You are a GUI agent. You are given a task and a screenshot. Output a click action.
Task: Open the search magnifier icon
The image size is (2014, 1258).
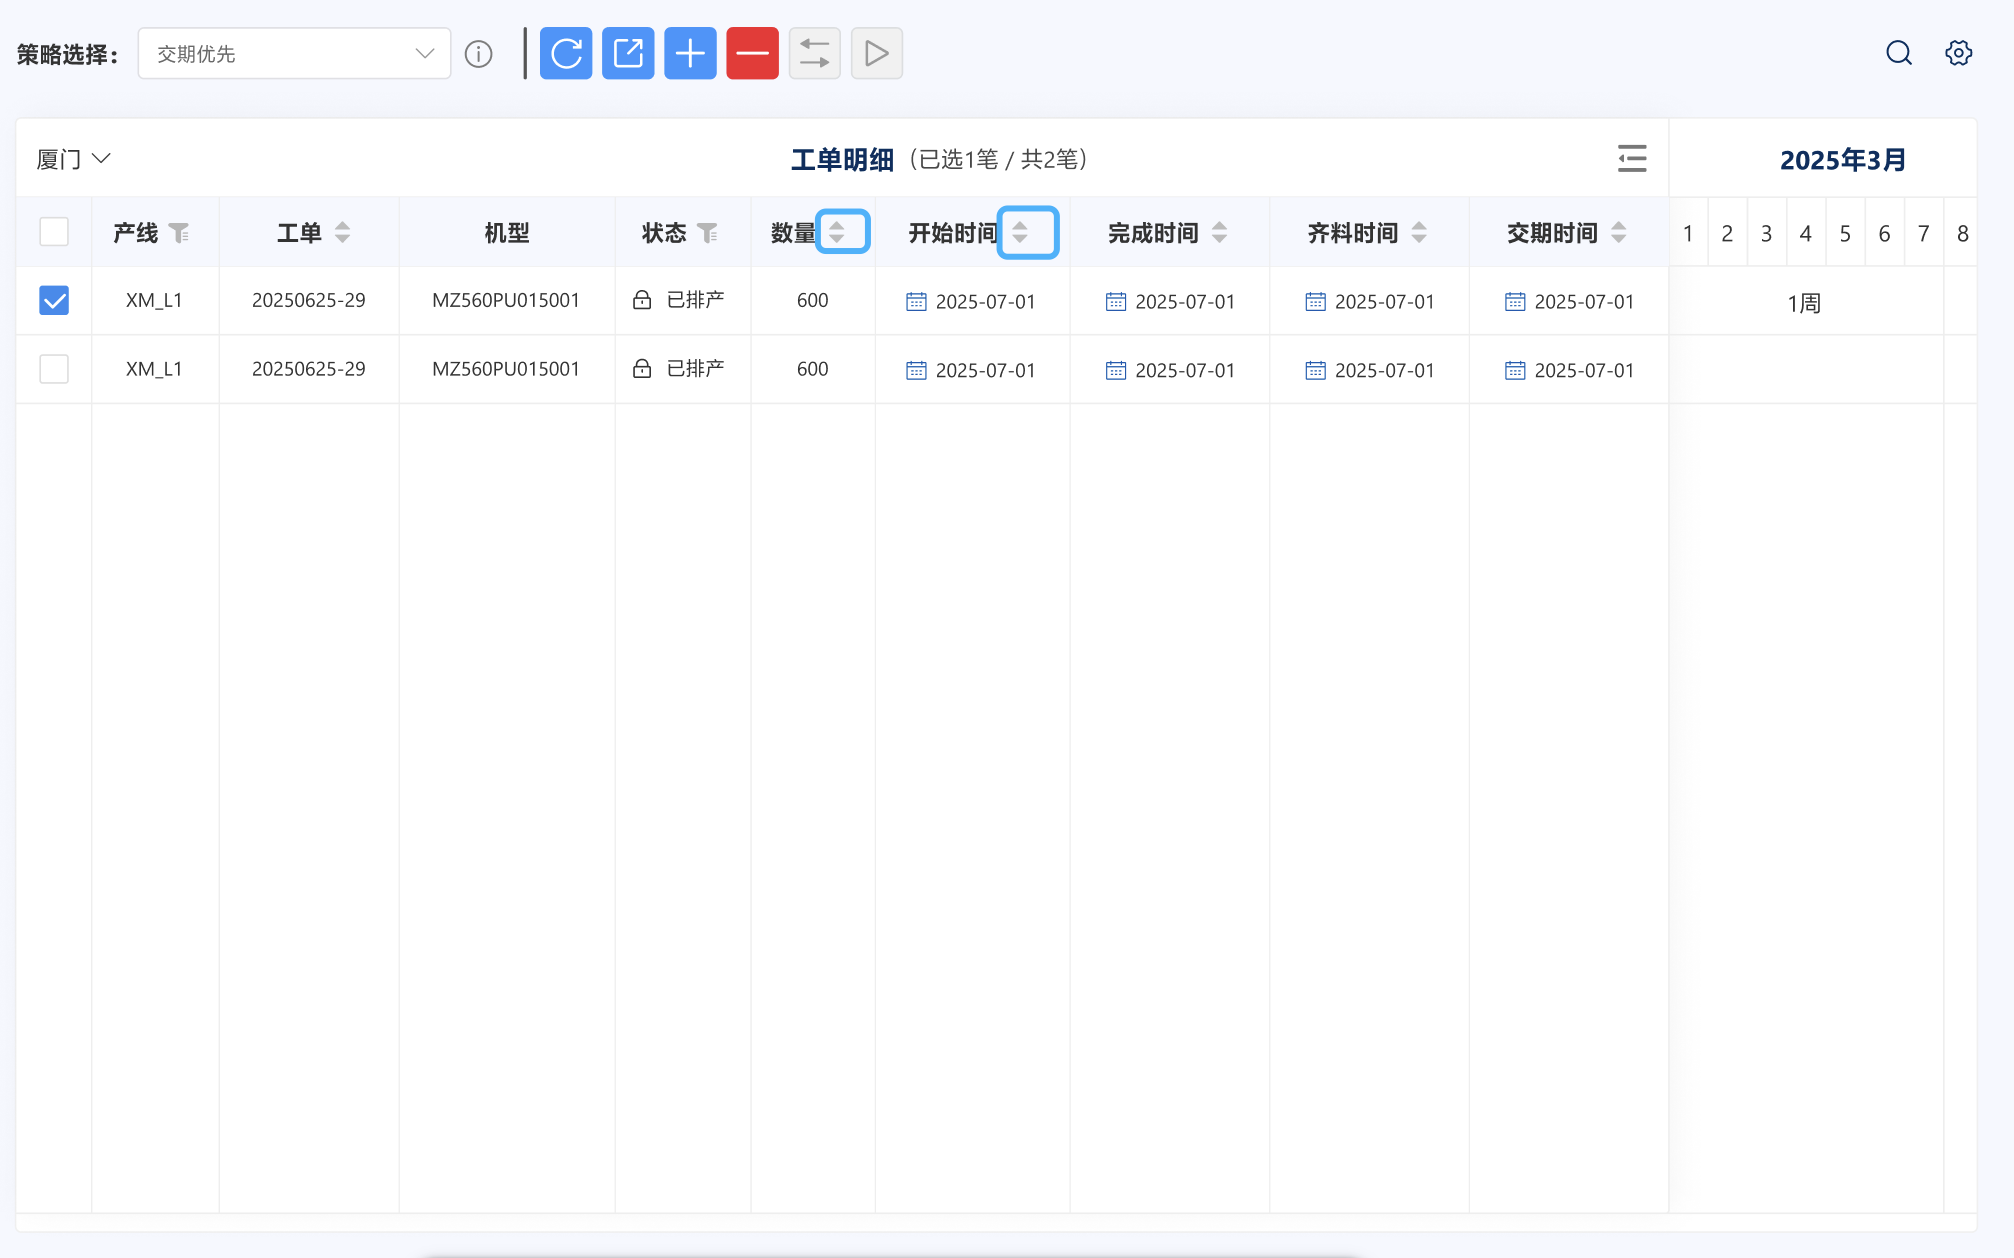click(x=1898, y=53)
